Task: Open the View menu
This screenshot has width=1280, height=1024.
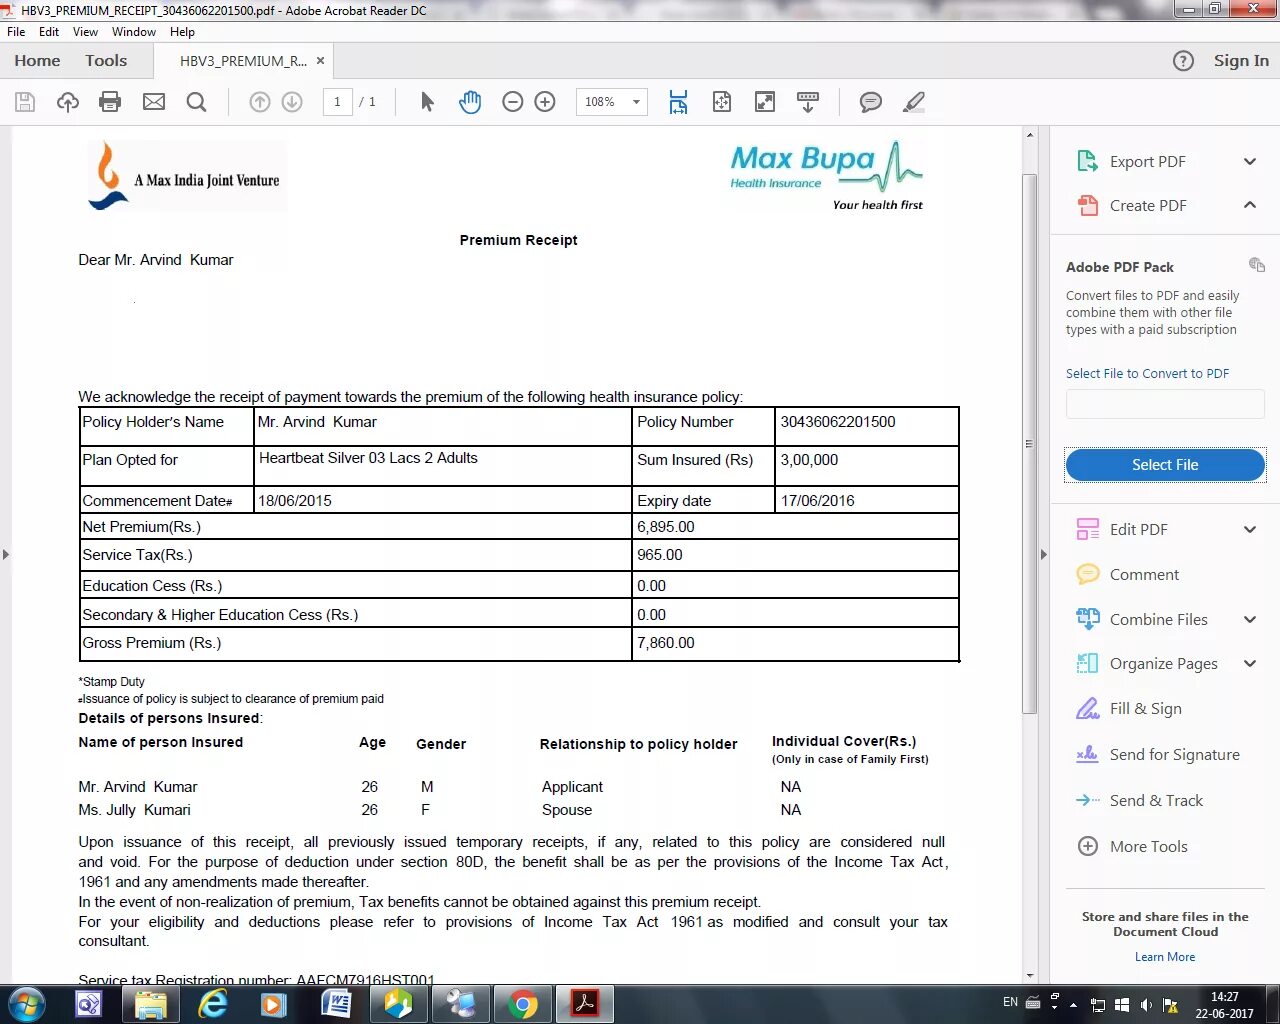Action: point(85,32)
